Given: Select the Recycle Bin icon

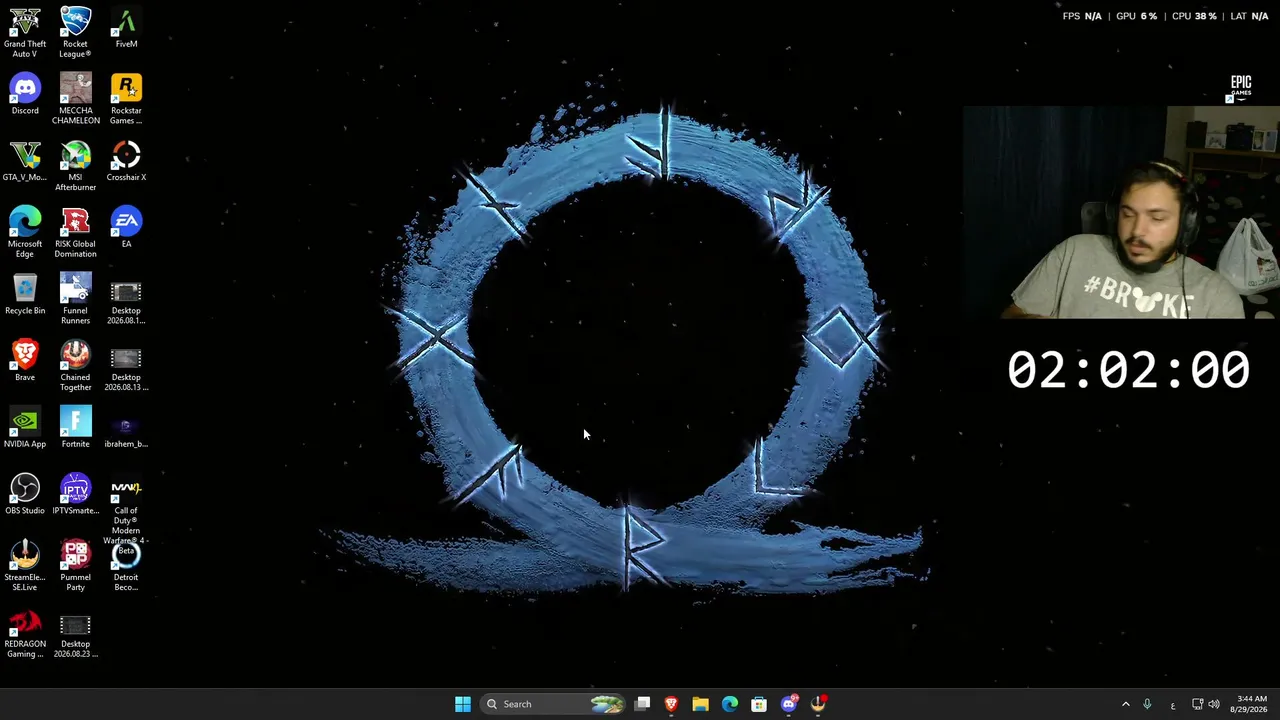Looking at the screenshot, I should coord(25,294).
